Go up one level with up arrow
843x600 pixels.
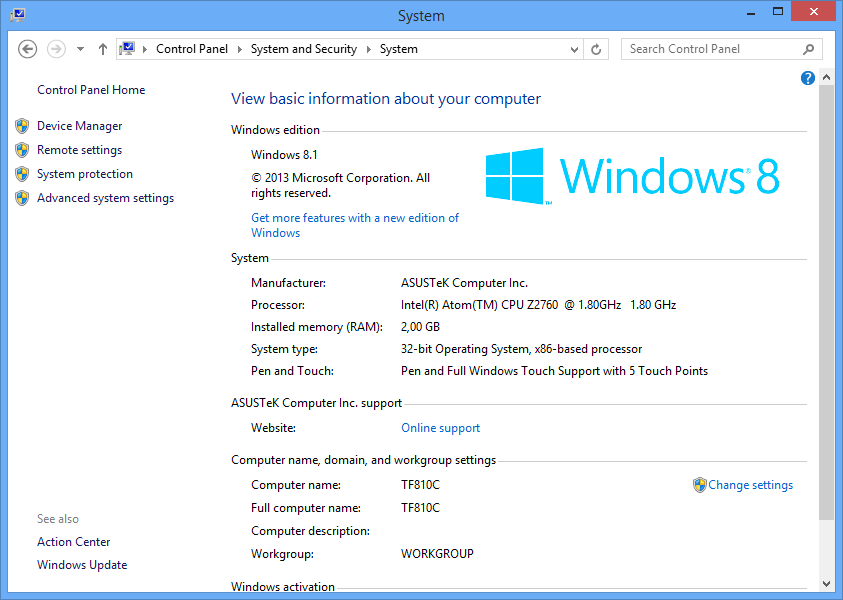pos(103,49)
